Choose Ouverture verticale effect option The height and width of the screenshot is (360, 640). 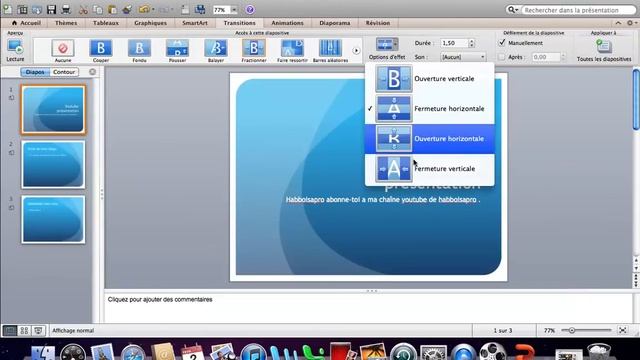coord(430,78)
